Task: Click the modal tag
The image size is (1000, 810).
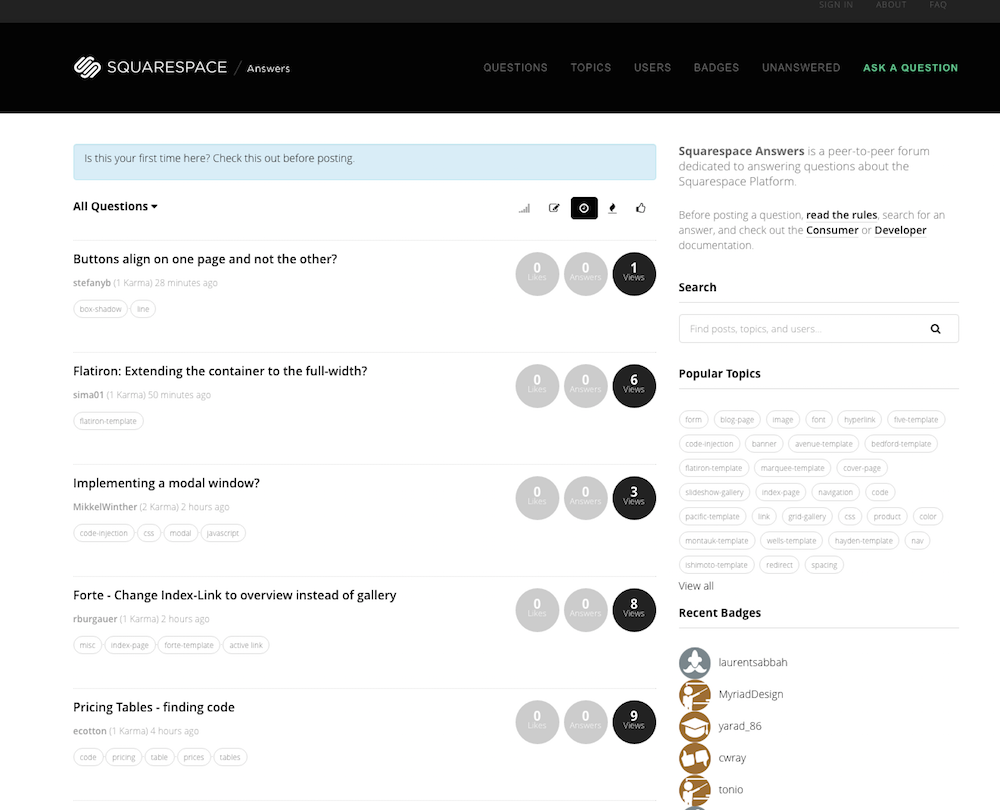Action: click(180, 533)
